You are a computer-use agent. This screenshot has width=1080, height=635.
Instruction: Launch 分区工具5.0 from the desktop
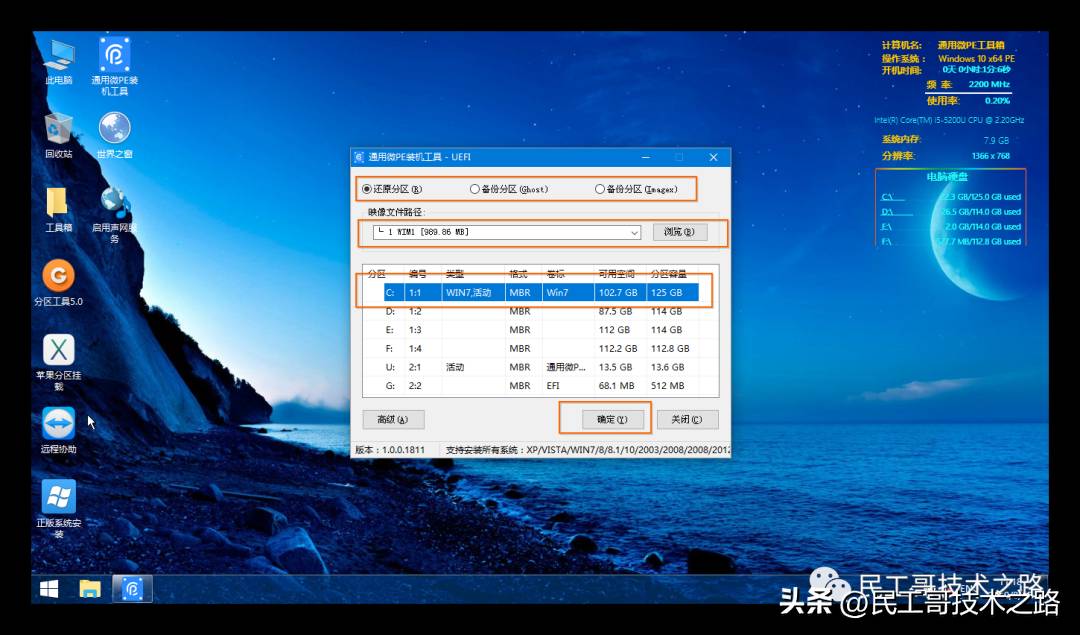click(x=59, y=283)
